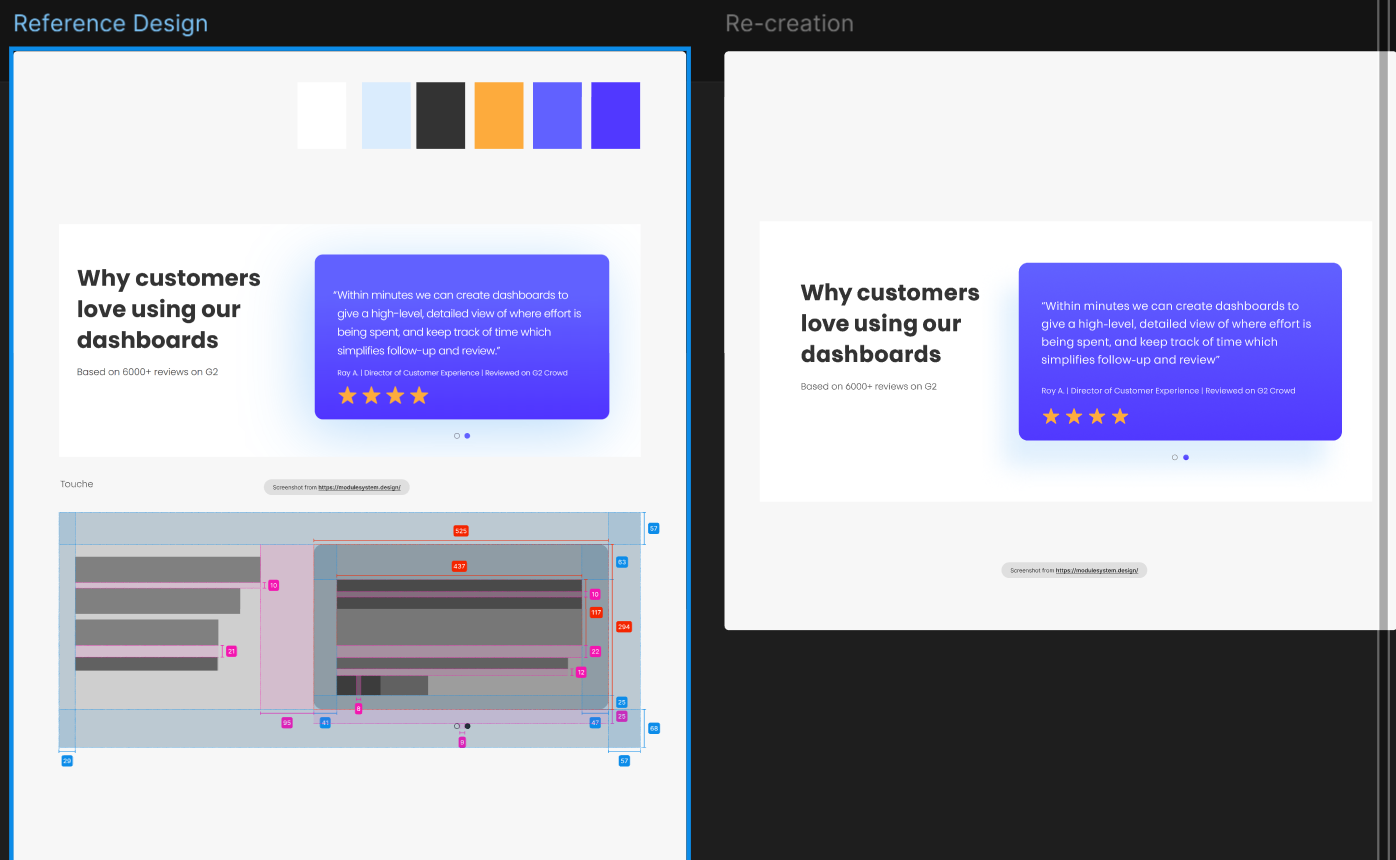Click 'Roy A. | Director' byline in reference card
Image resolution: width=1396 pixels, height=860 pixels.
tap(452, 373)
